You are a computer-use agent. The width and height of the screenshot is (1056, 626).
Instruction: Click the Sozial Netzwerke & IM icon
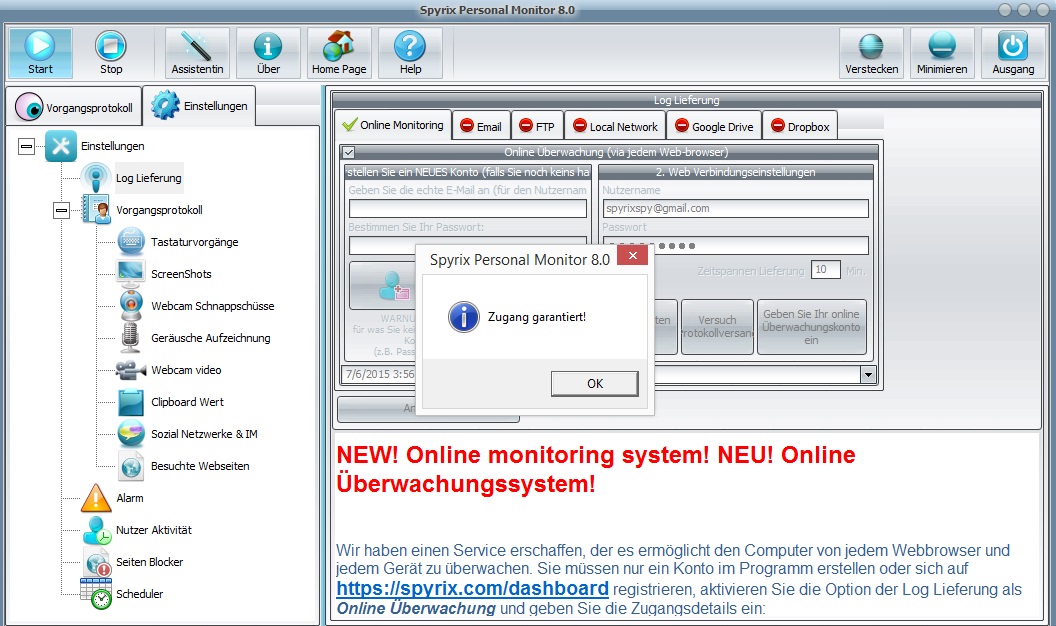click(x=131, y=433)
